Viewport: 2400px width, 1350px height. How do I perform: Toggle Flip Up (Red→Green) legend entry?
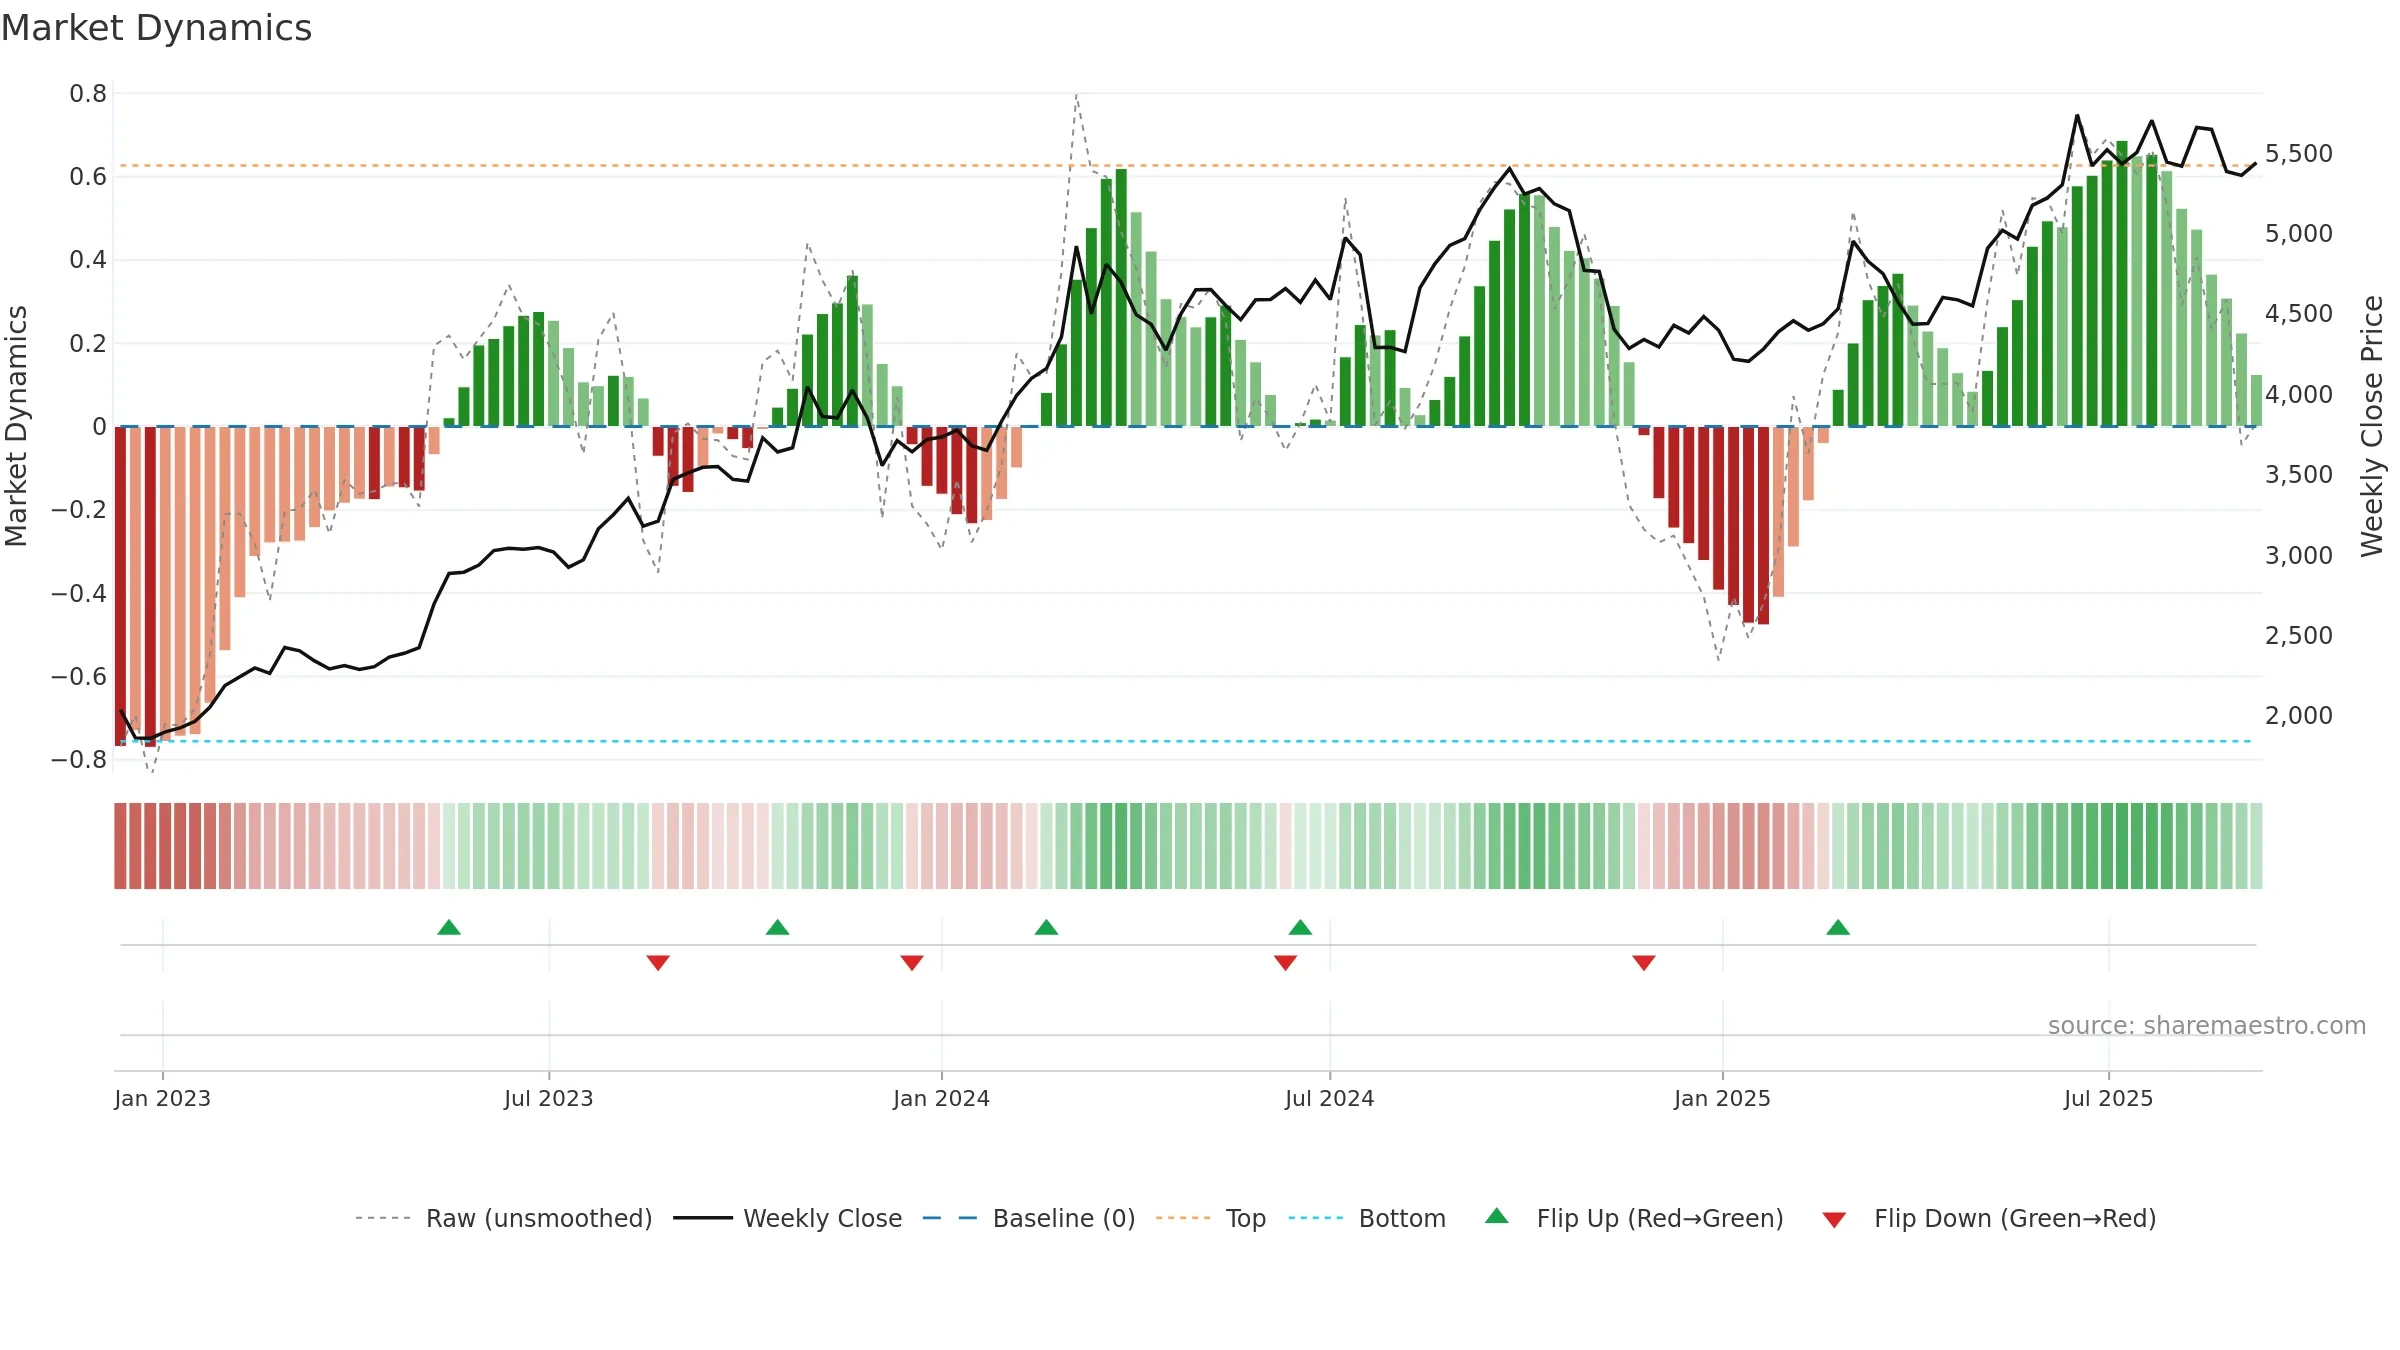1635,1218
